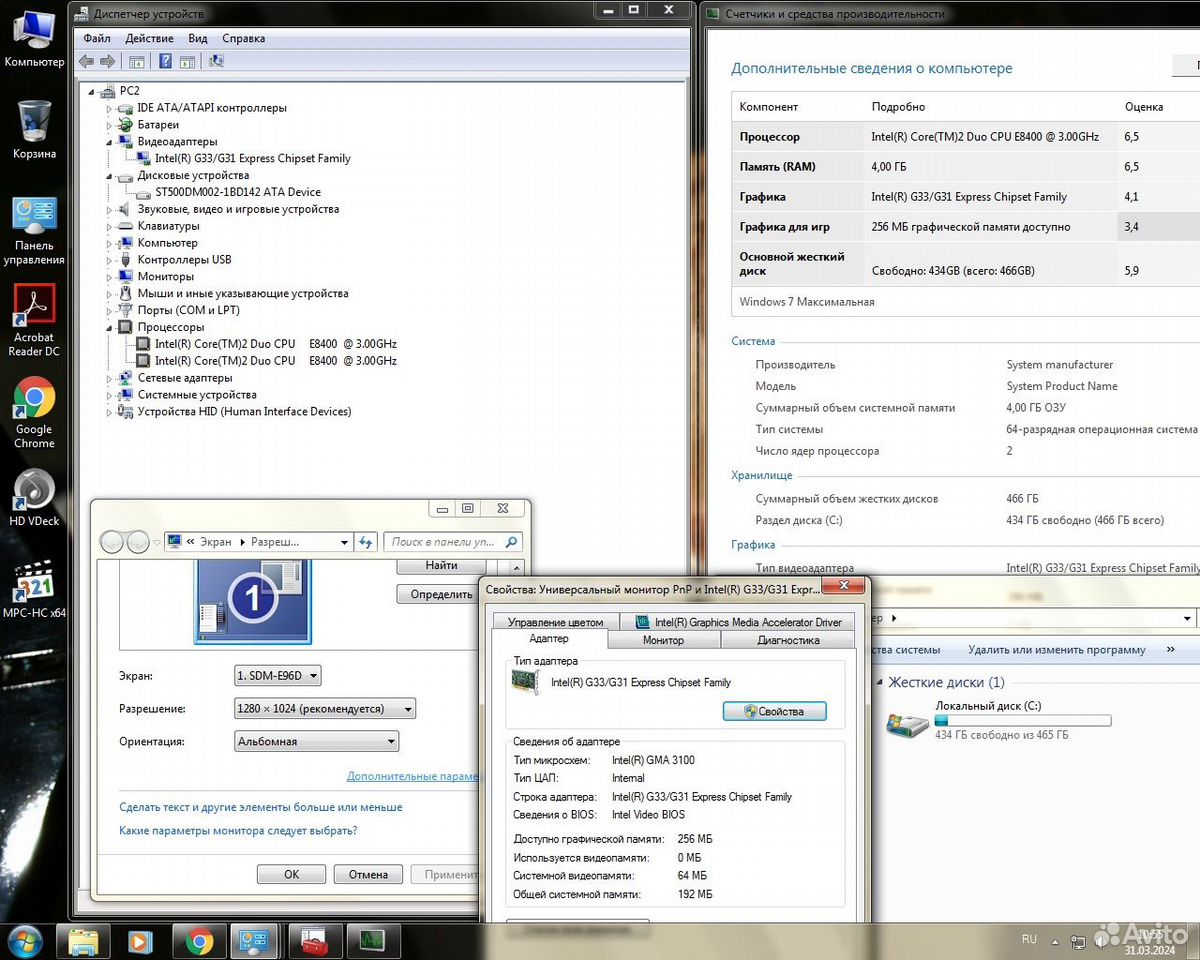
Task: Click the show/hide console tree toolbar icon
Action: 137,62
